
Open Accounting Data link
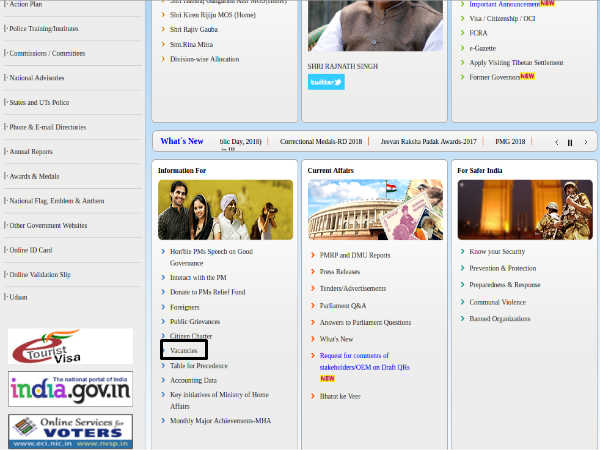[x=193, y=380]
